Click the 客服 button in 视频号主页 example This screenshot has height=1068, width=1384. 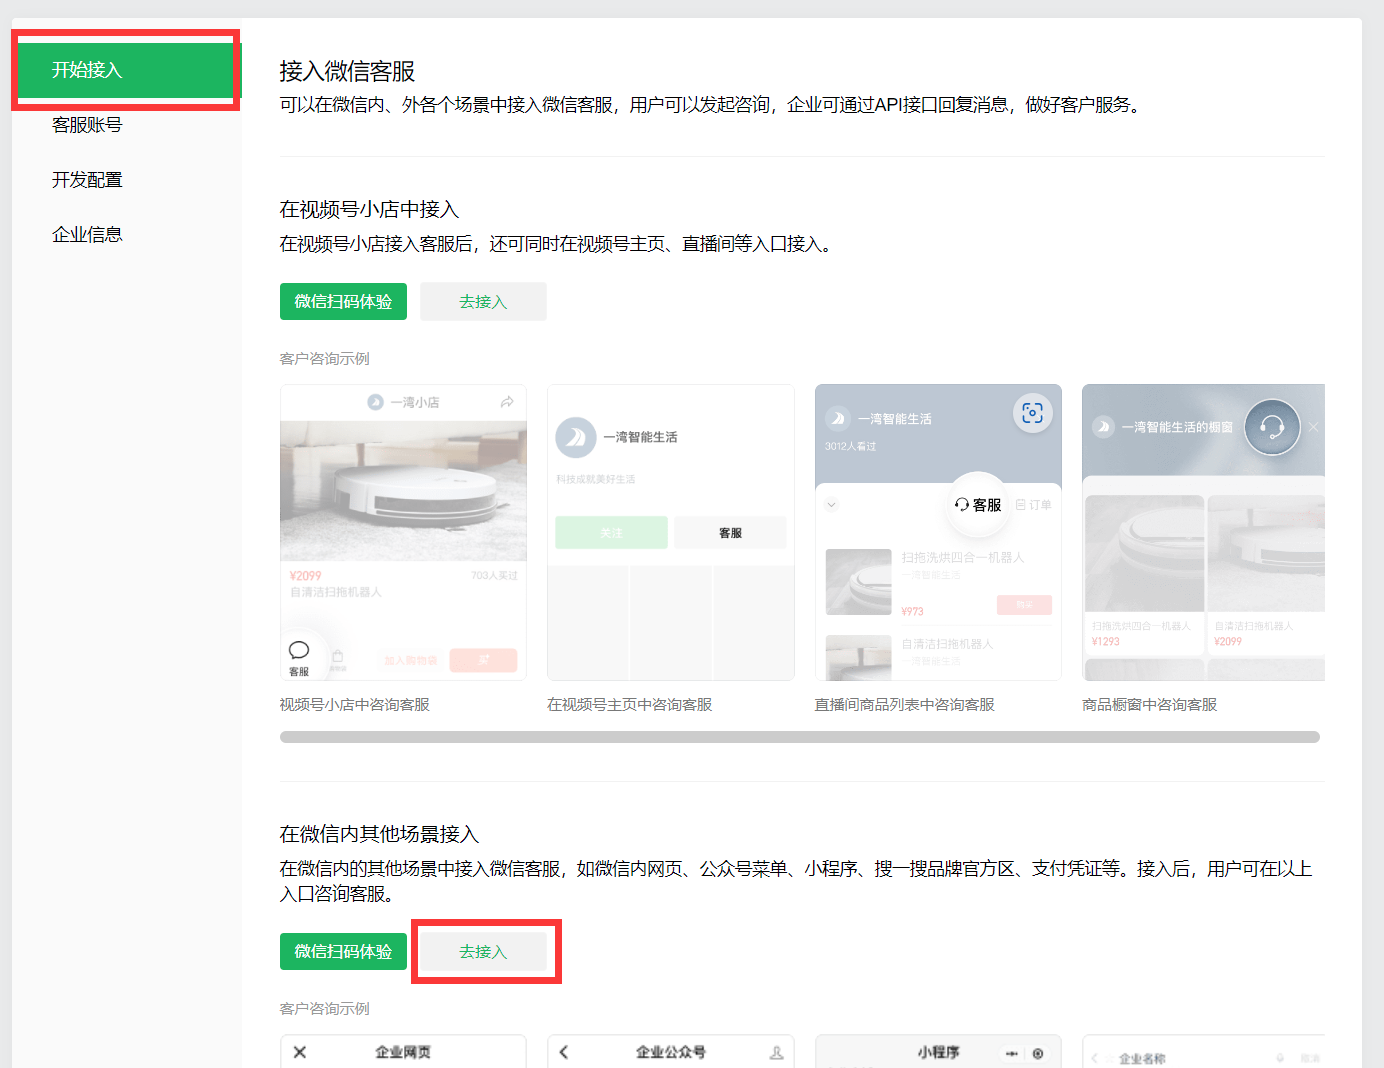[730, 533]
